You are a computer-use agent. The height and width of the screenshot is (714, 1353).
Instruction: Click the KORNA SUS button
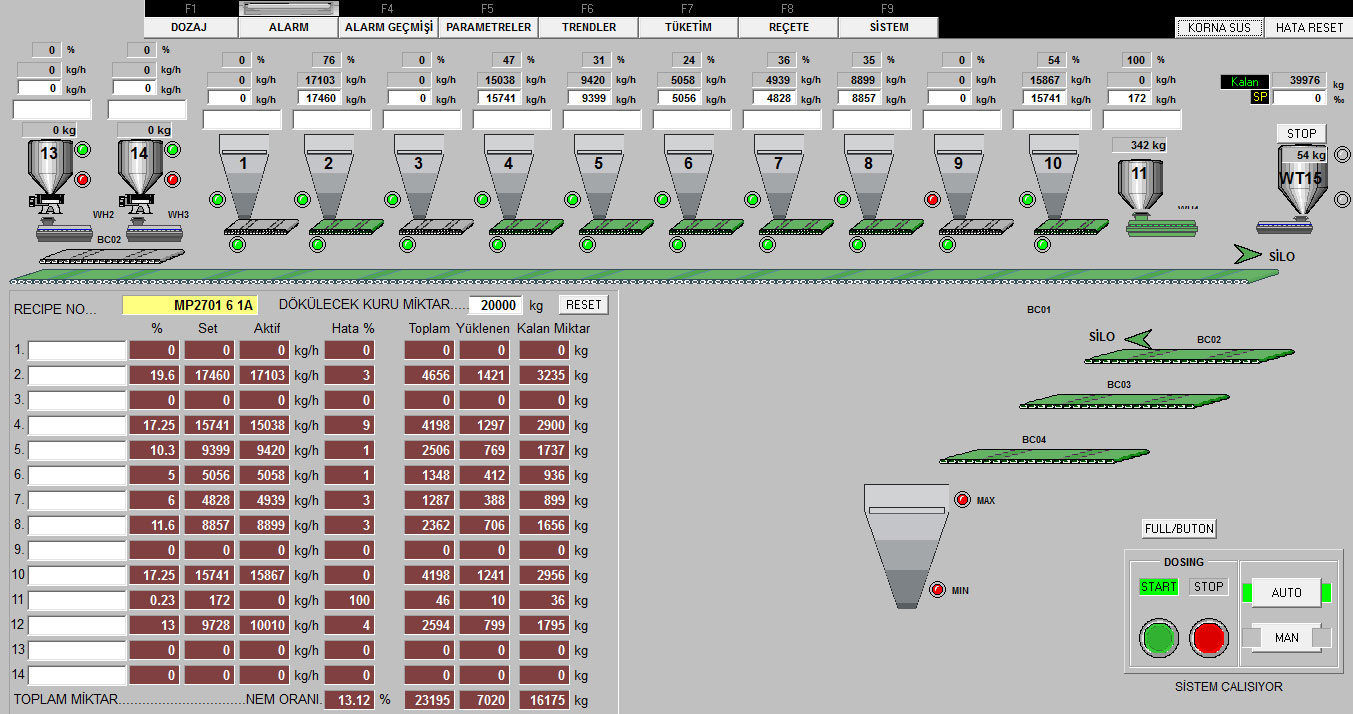tap(1219, 28)
